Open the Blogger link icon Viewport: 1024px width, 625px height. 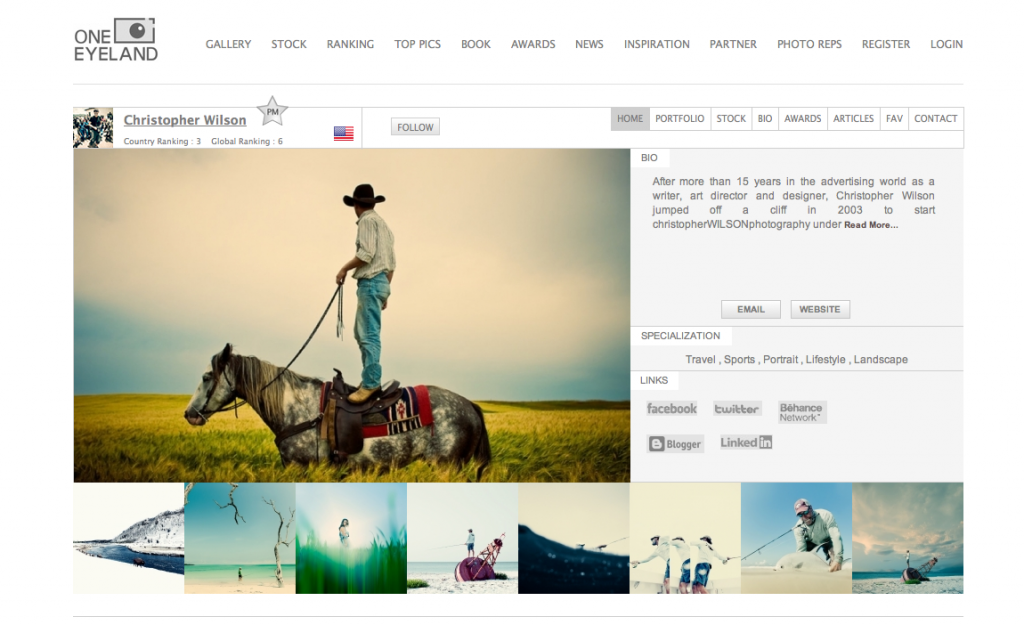pyautogui.click(x=675, y=444)
